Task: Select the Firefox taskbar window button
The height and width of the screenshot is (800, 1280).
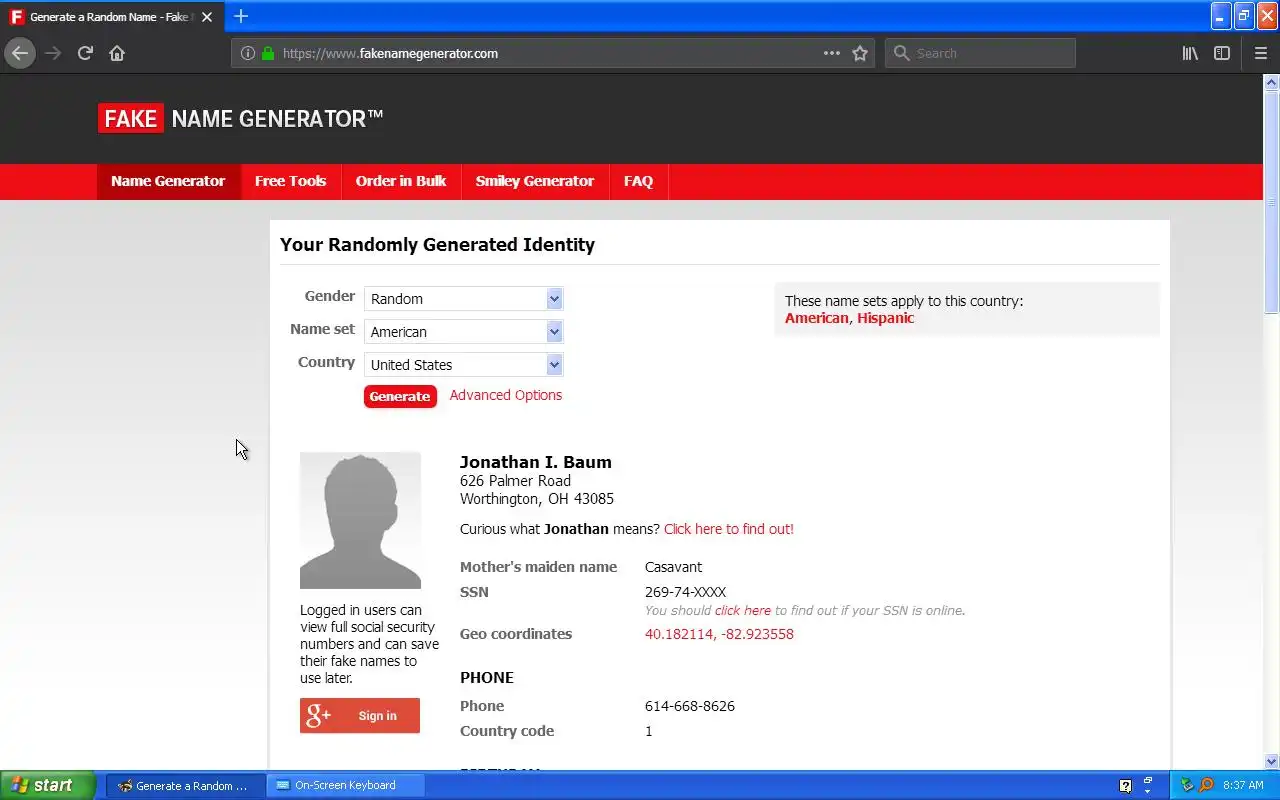Action: pos(186,785)
